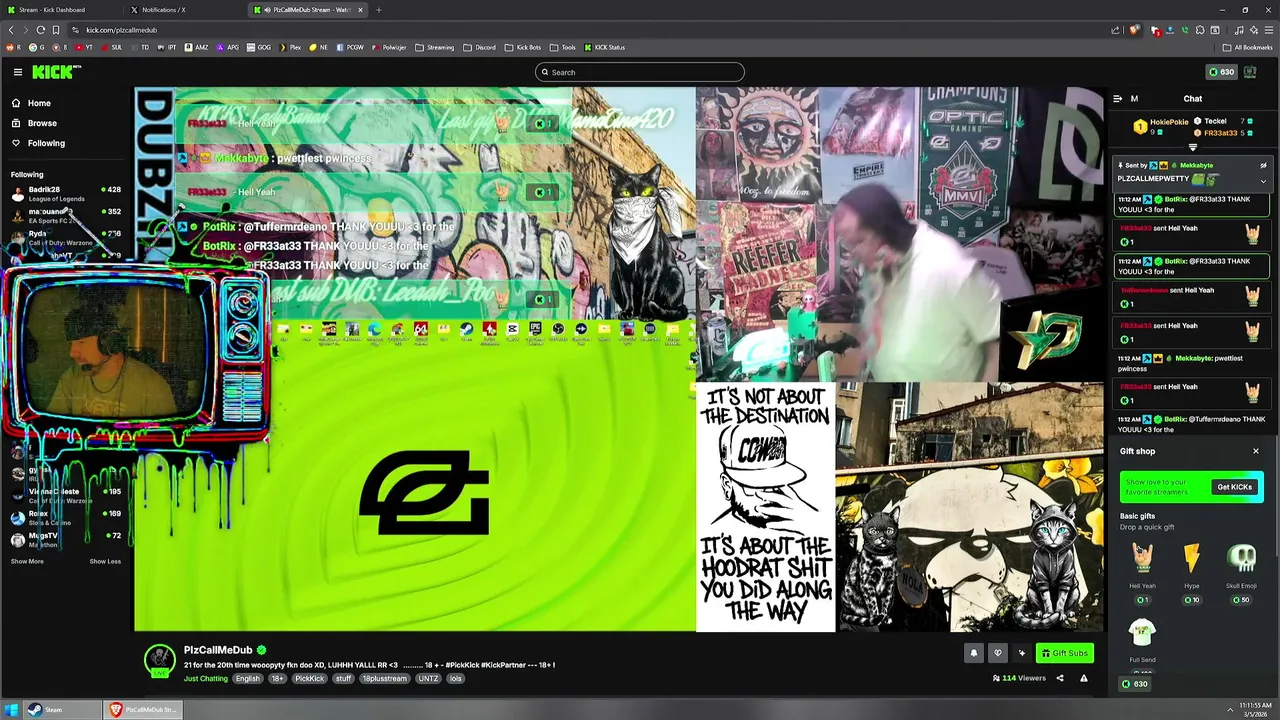Collapse the chat panel arrow icon

[1117, 99]
